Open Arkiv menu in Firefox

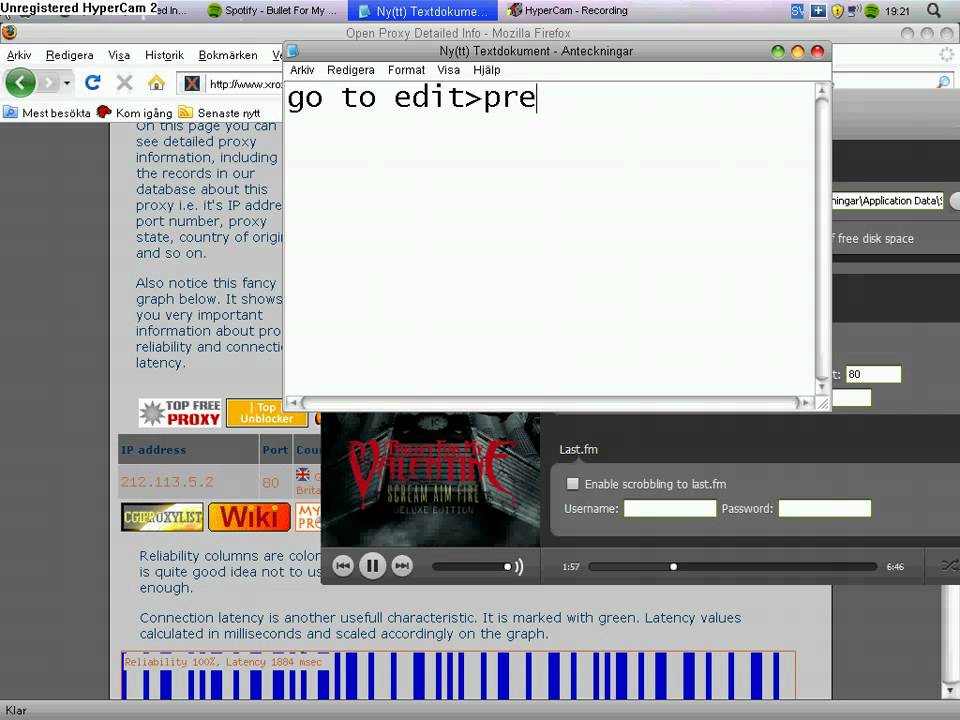(18, 55)
